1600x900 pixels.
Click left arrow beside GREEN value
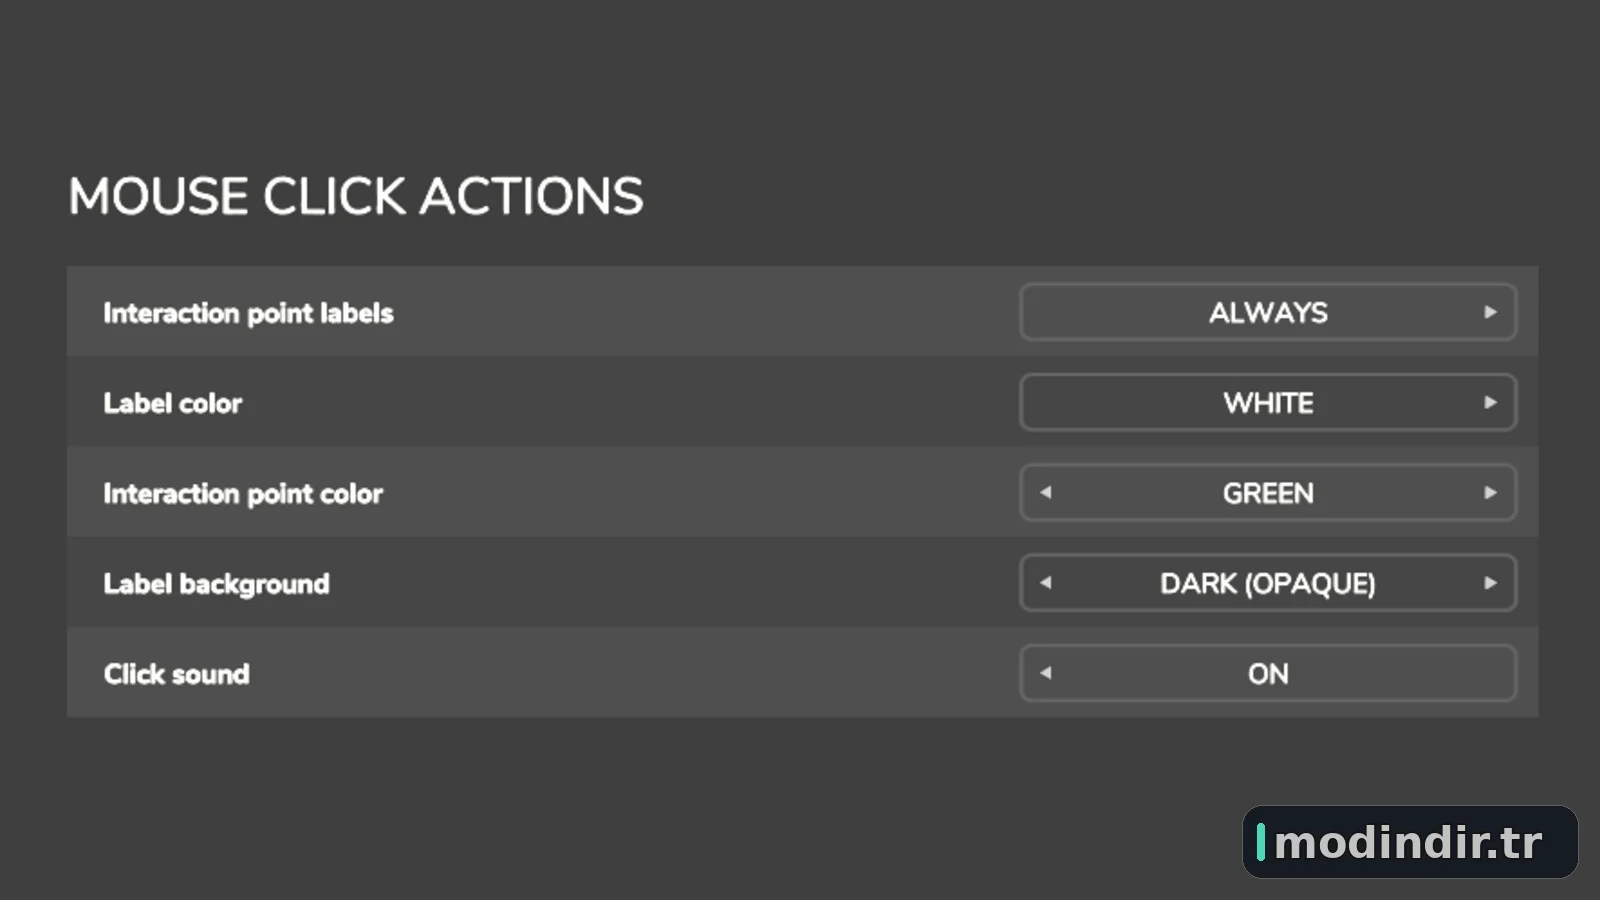click(x=1046, y=492)
